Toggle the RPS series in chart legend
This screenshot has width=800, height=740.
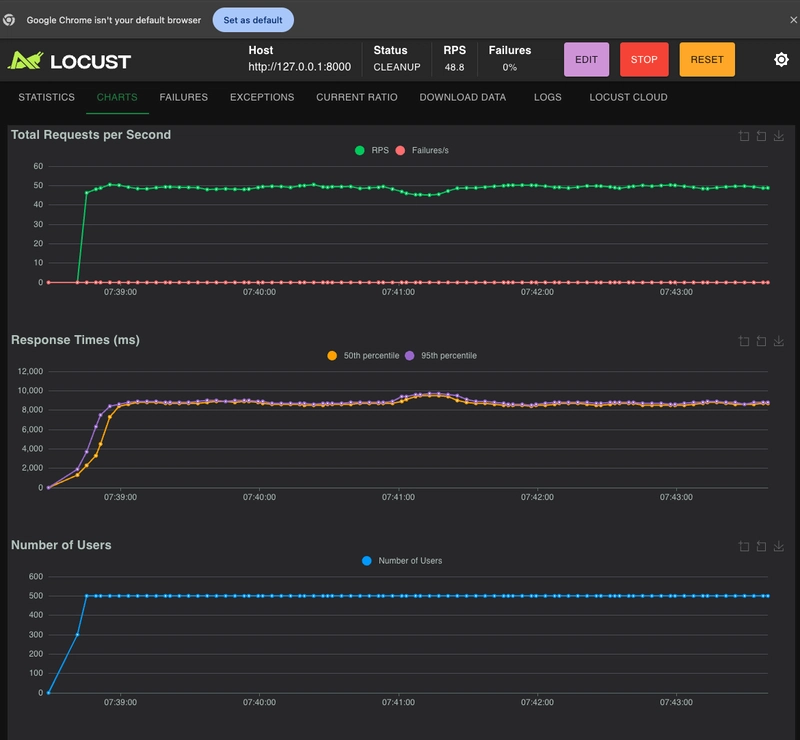pos(371,150)
